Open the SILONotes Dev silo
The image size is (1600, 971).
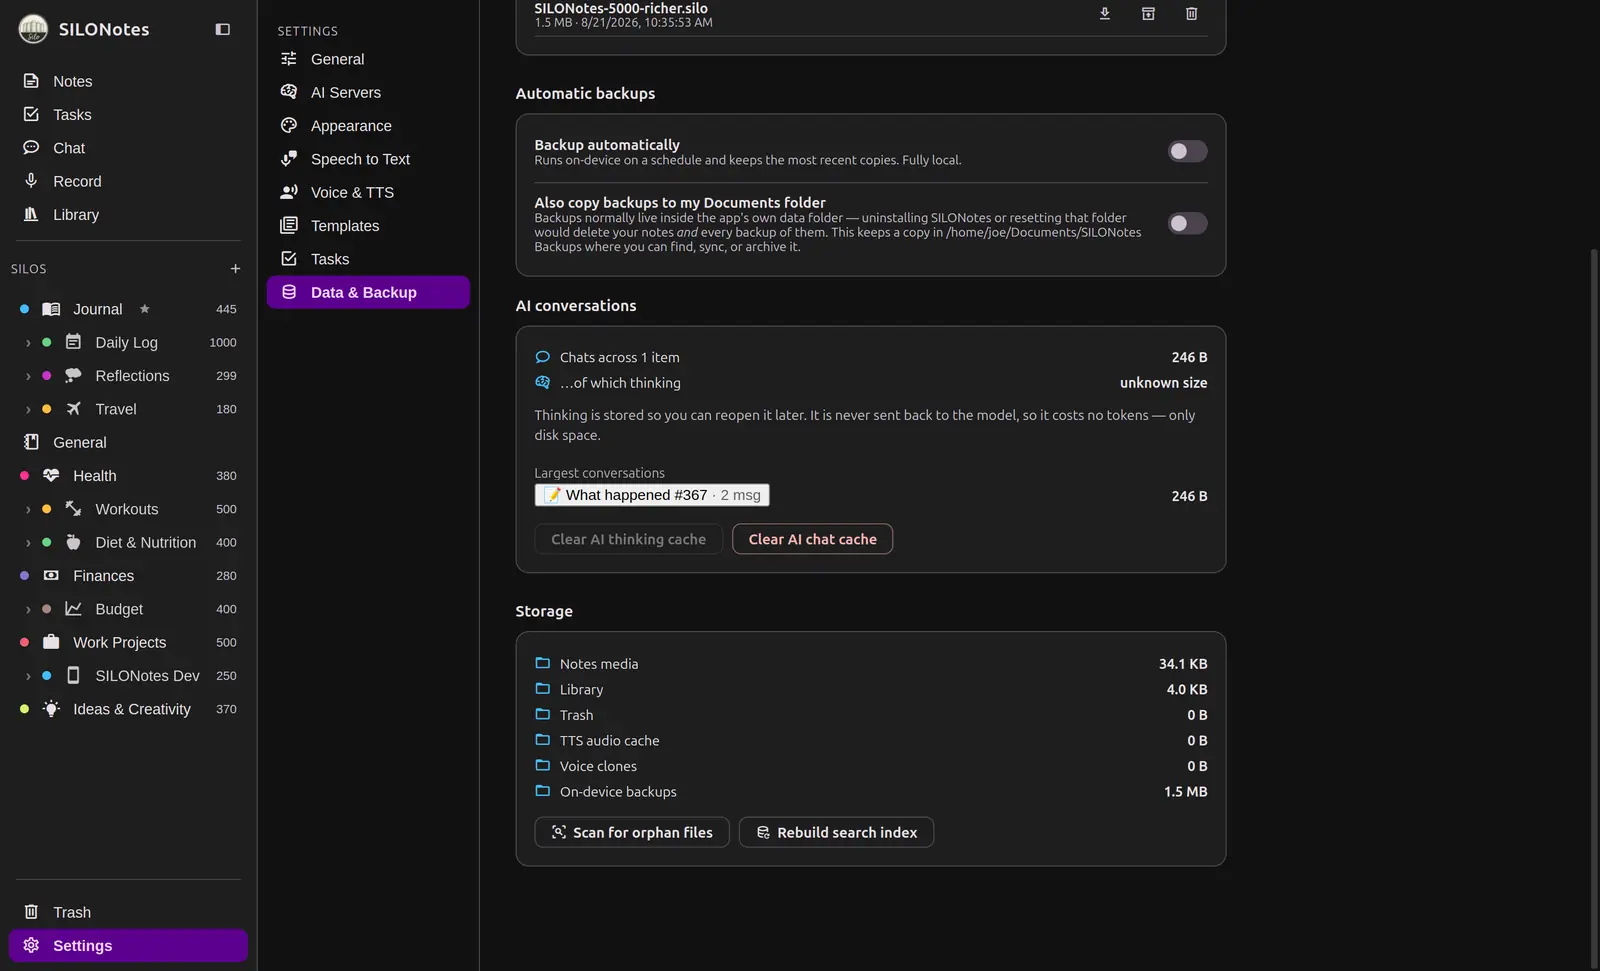(x=128, y=676)
